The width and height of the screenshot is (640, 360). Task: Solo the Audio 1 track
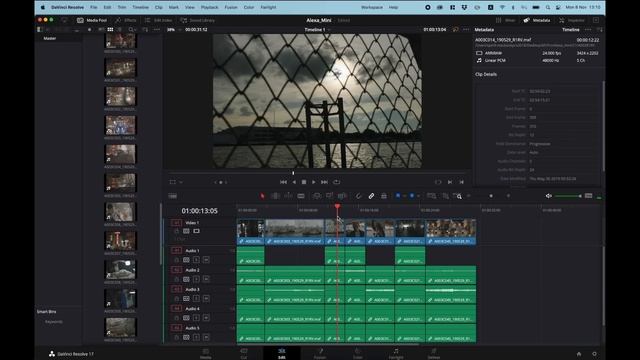196,260
